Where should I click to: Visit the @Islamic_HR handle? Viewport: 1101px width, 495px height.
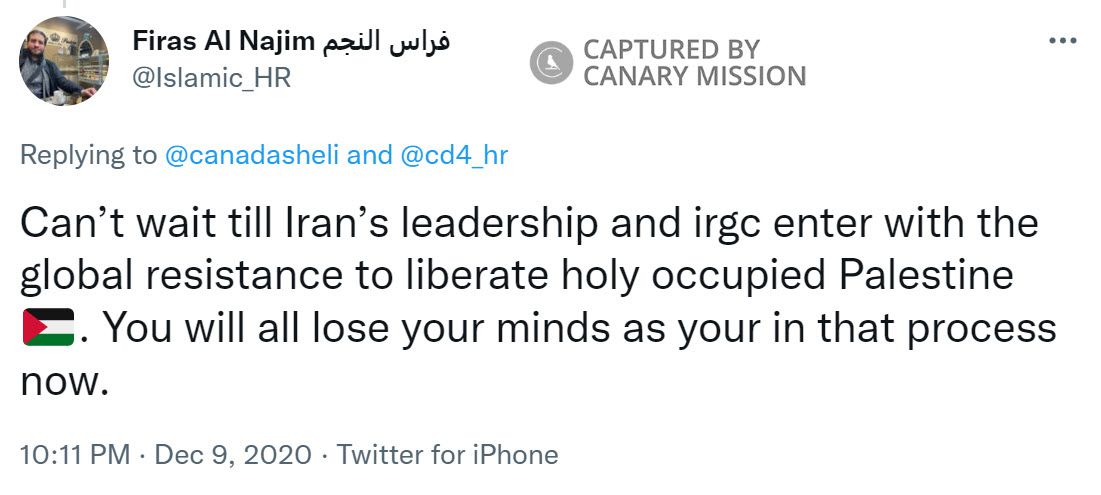point(211,78)
